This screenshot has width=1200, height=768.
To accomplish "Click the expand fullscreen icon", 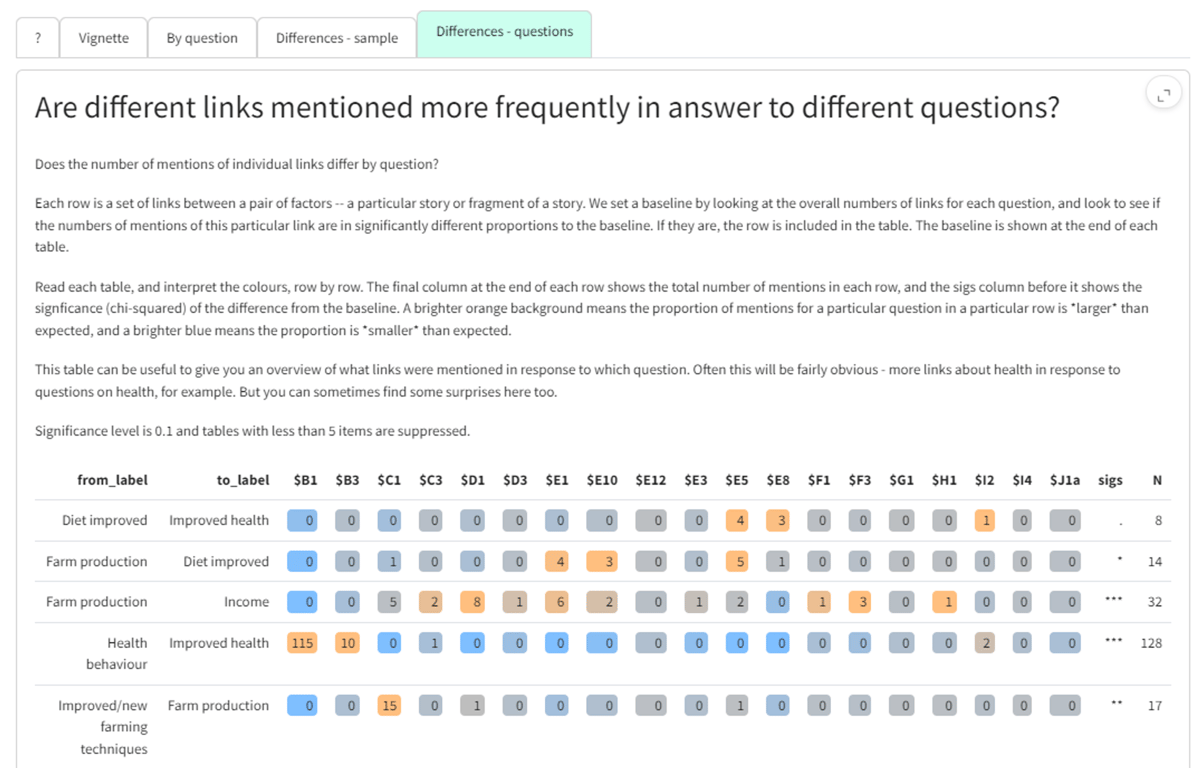I will (x=1162, y=96).
